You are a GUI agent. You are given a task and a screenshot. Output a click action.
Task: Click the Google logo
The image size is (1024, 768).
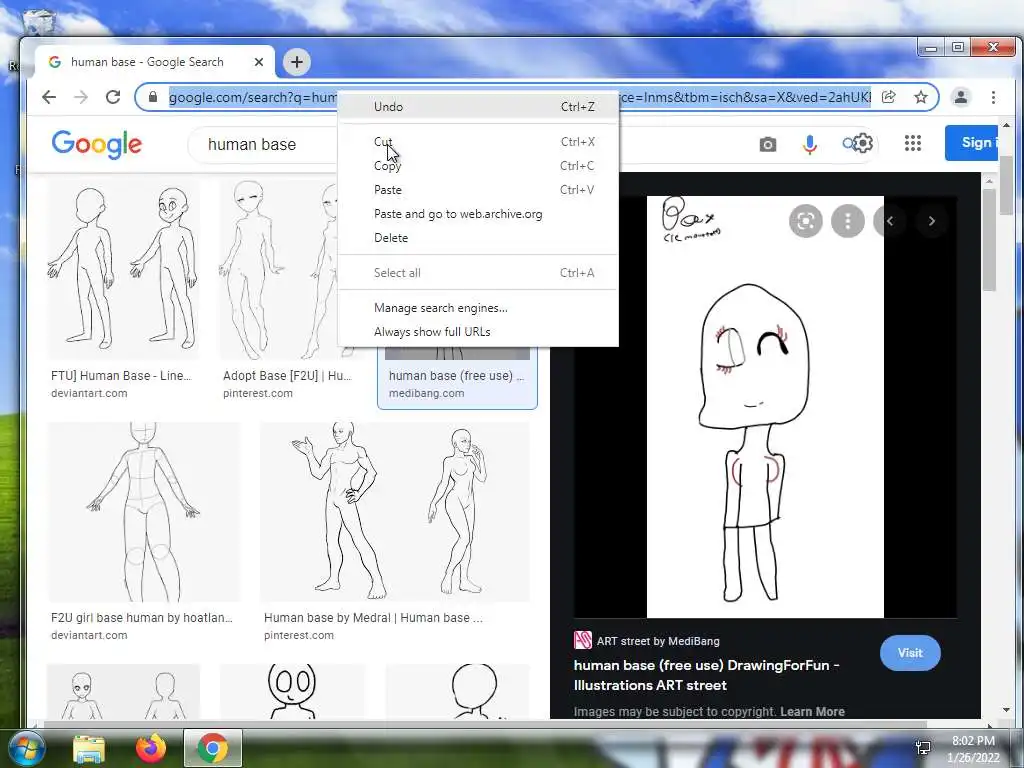coord(97,144)
